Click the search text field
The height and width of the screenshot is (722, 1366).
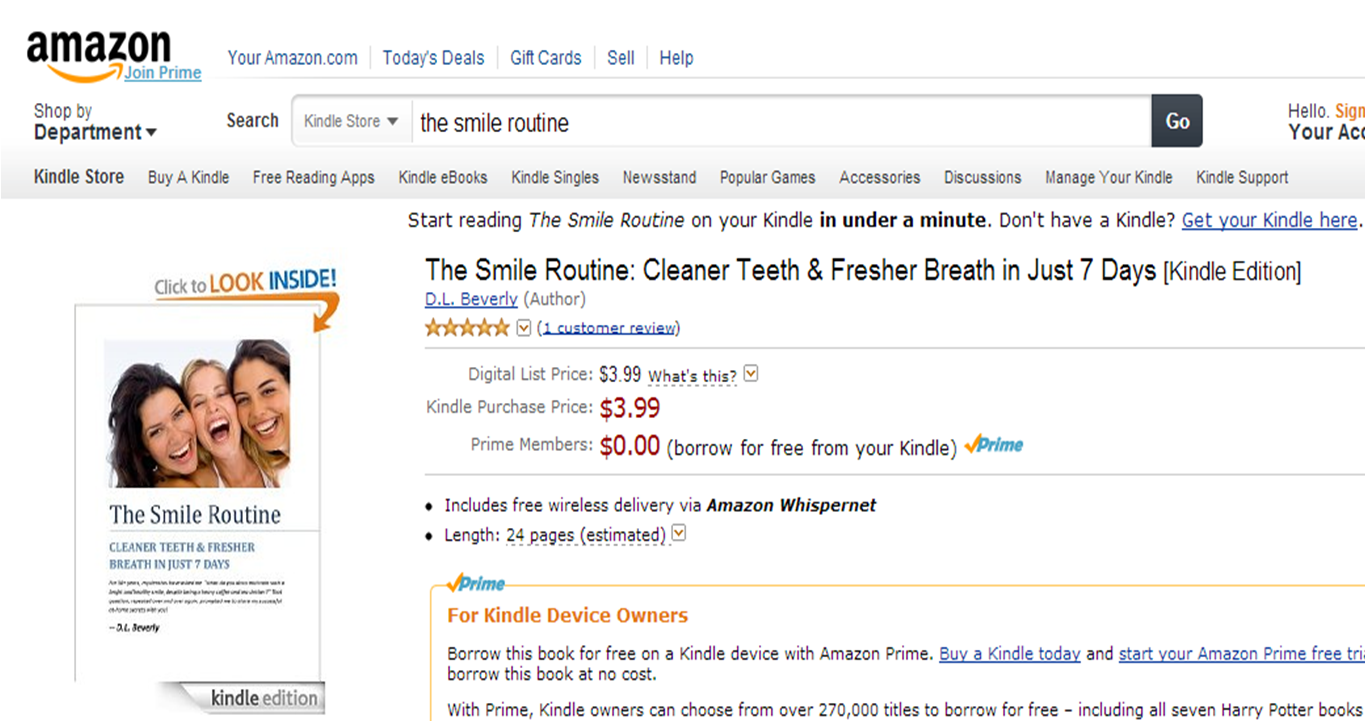point(780,122)
